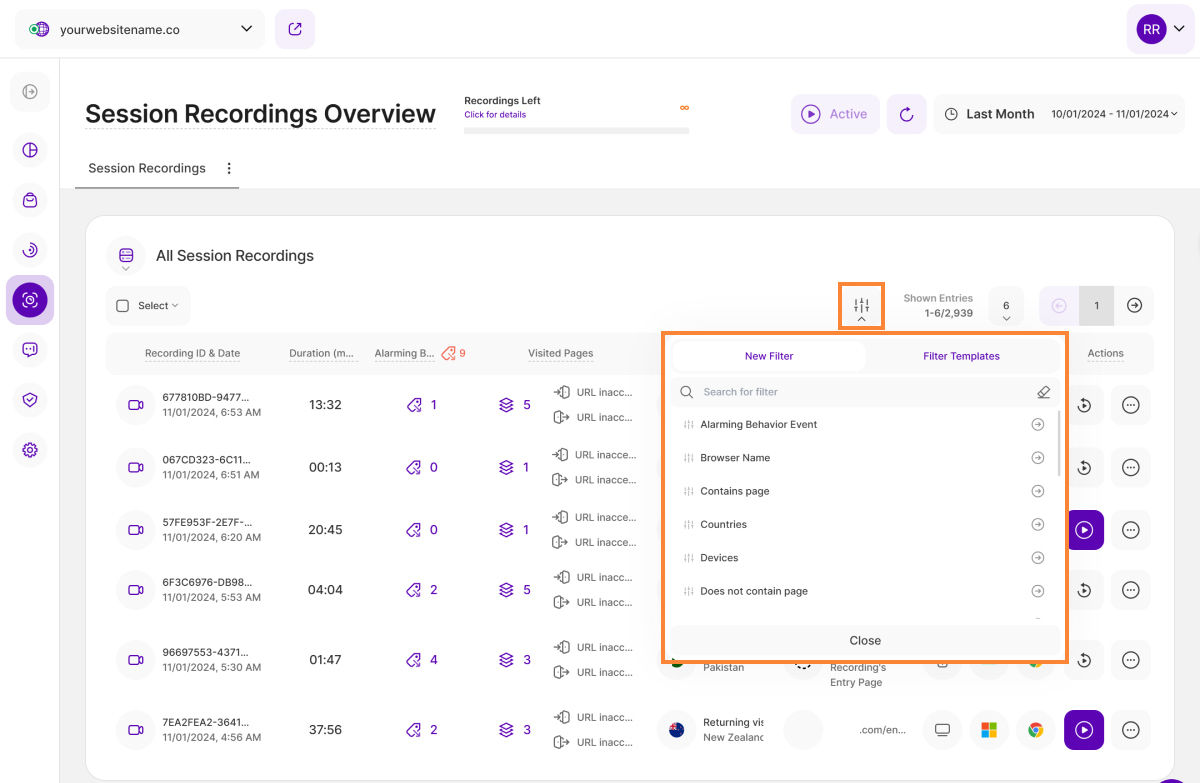Click the refresh recordings icon
The width and height of the screenshot is (1200, 783).
(906, 114)
